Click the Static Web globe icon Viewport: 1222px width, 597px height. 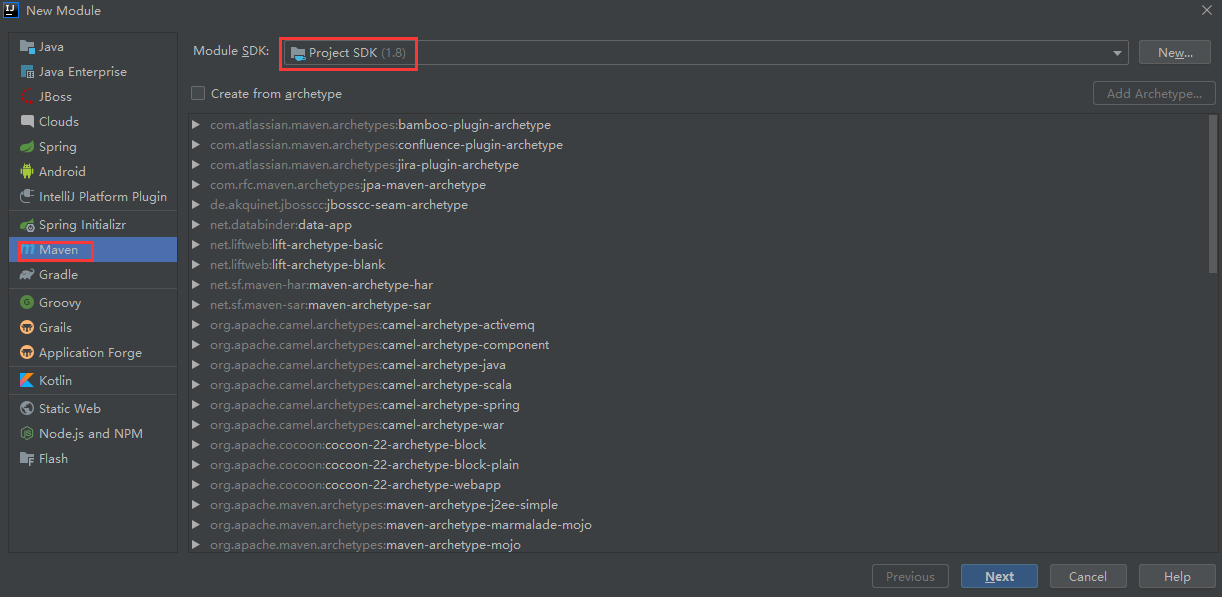tap(27, 409)
